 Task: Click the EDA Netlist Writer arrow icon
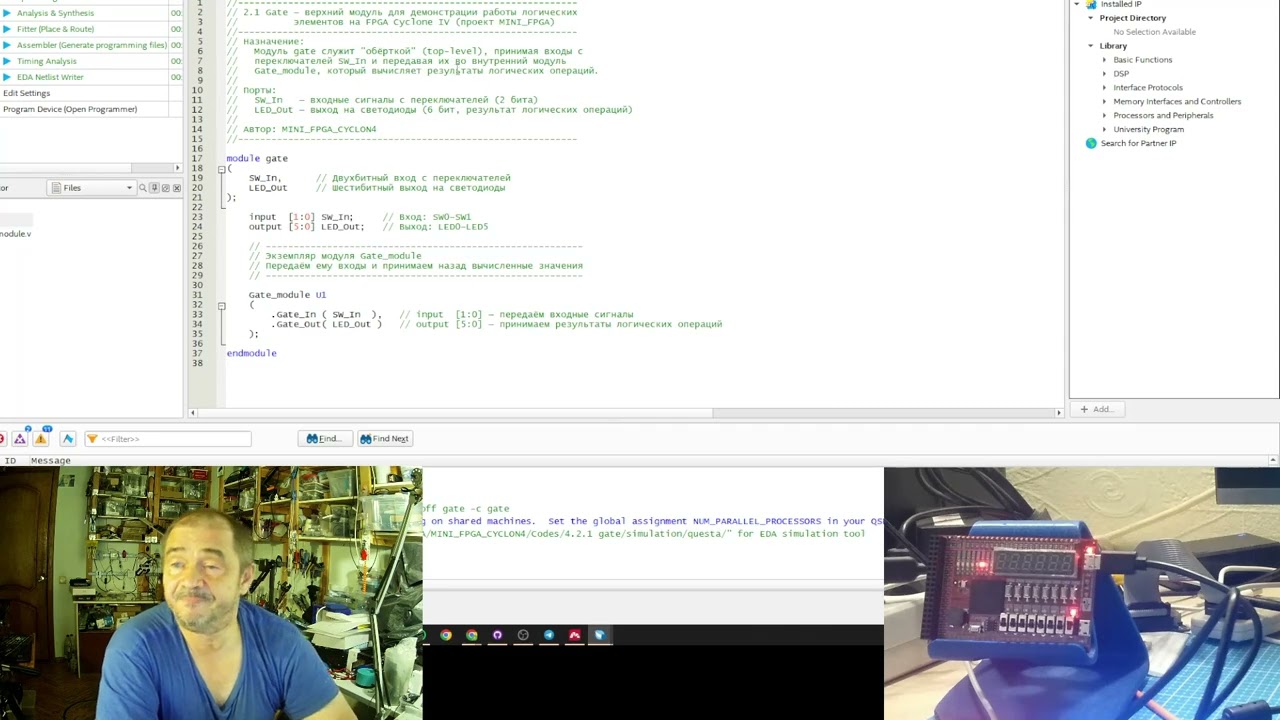(x=9, y=77)
